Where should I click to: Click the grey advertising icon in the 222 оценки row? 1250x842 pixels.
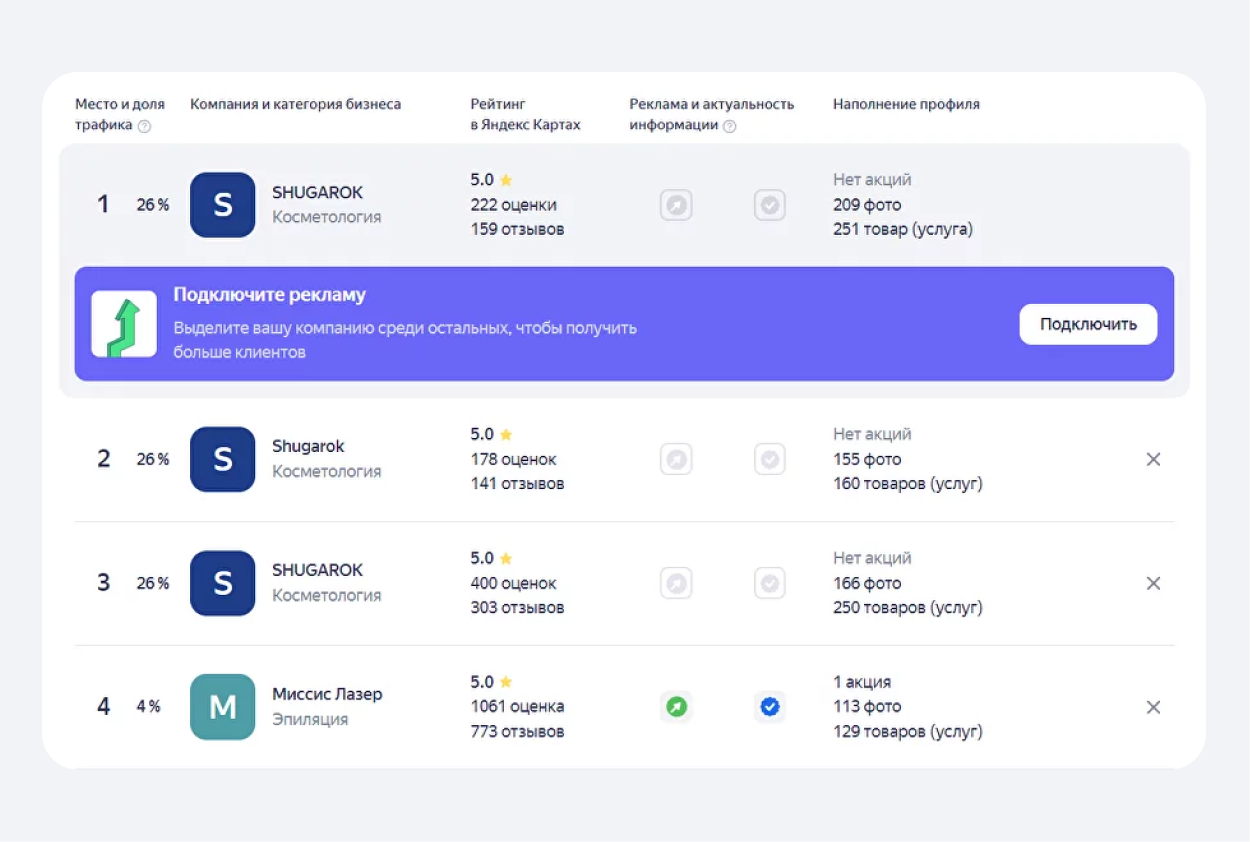pyautogui.click(x=676, y=205)
